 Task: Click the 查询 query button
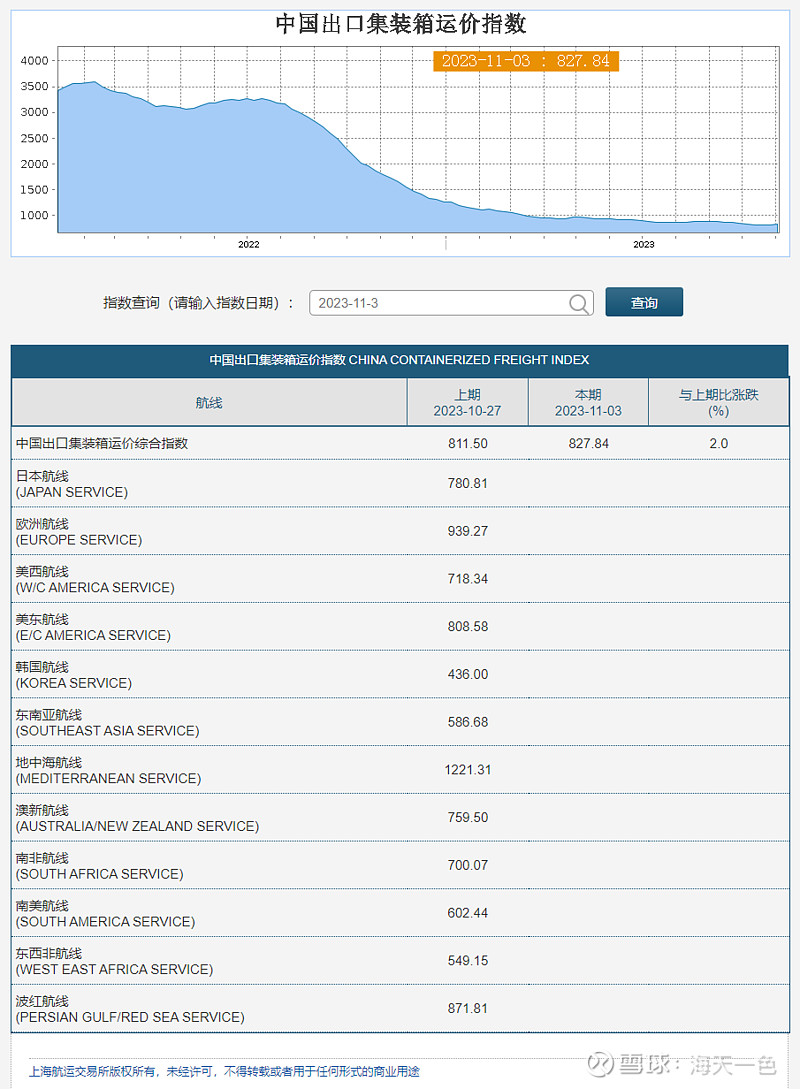644,301
